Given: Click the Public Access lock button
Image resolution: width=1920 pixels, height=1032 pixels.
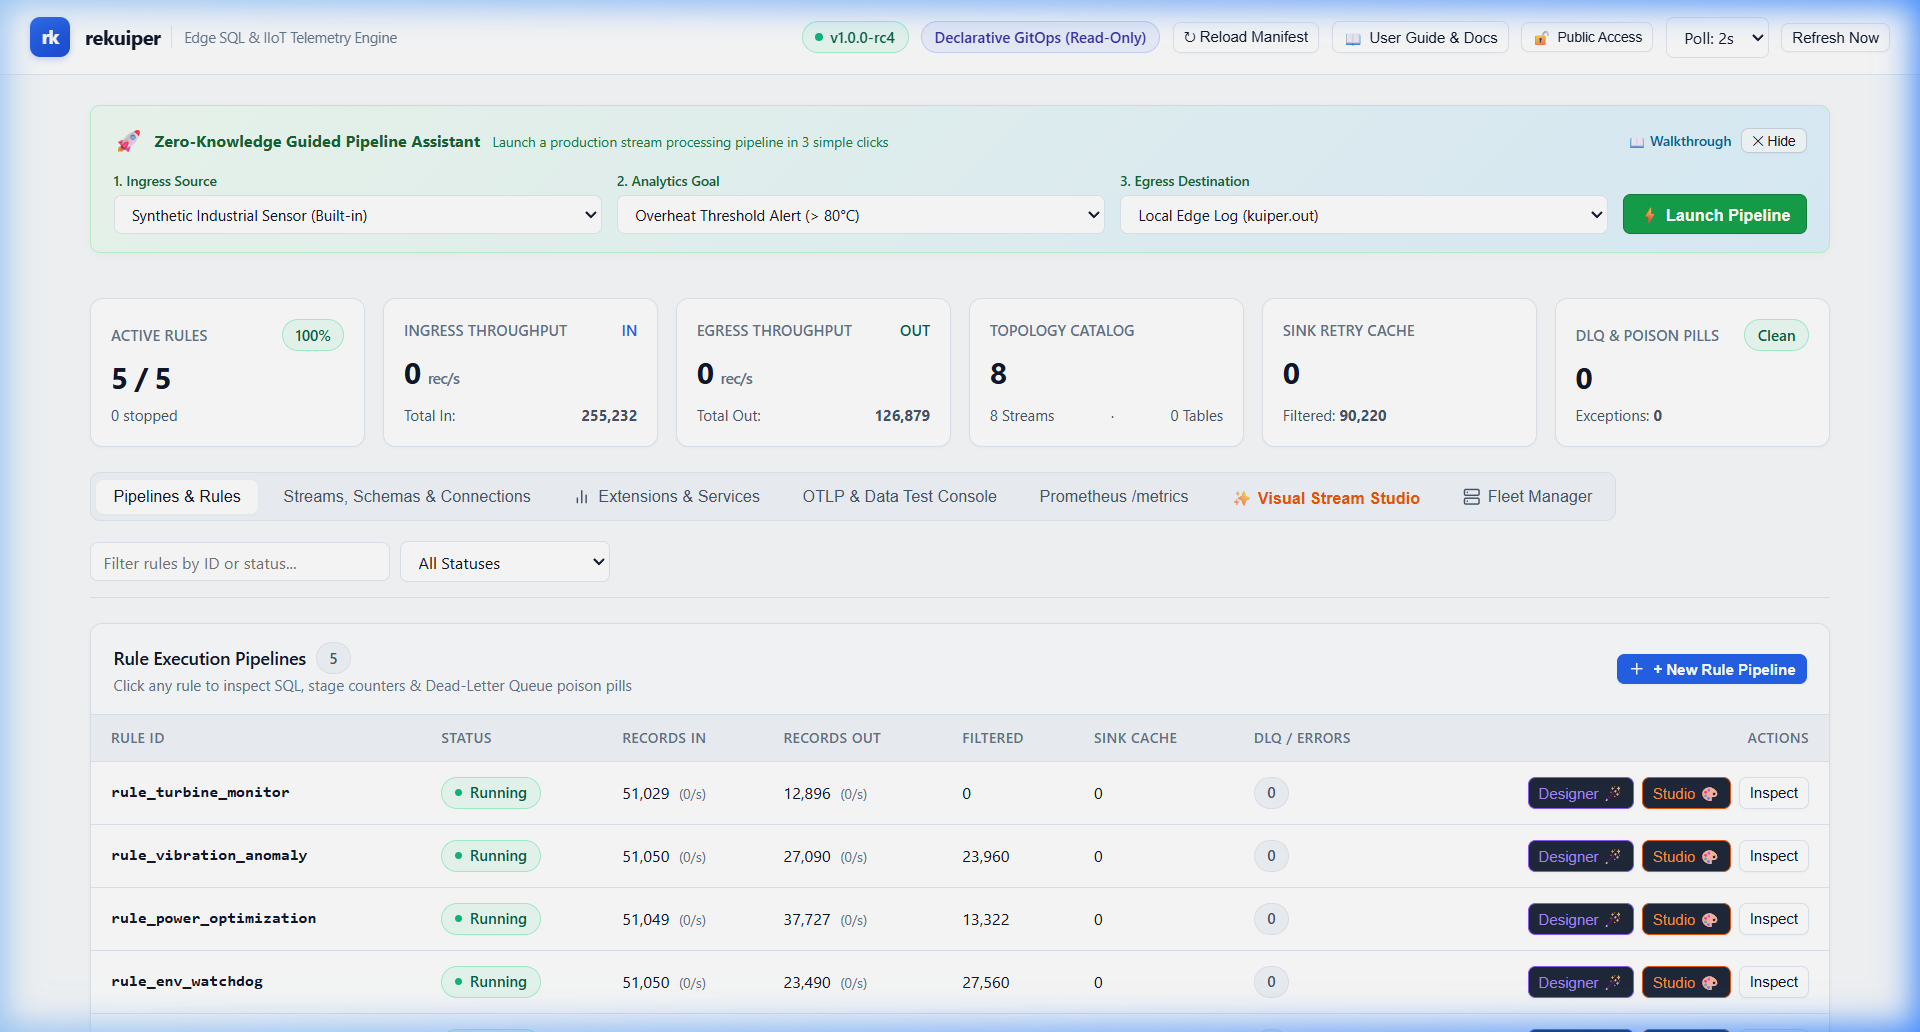Looking at the screenshot, I should coord(1587,37).
